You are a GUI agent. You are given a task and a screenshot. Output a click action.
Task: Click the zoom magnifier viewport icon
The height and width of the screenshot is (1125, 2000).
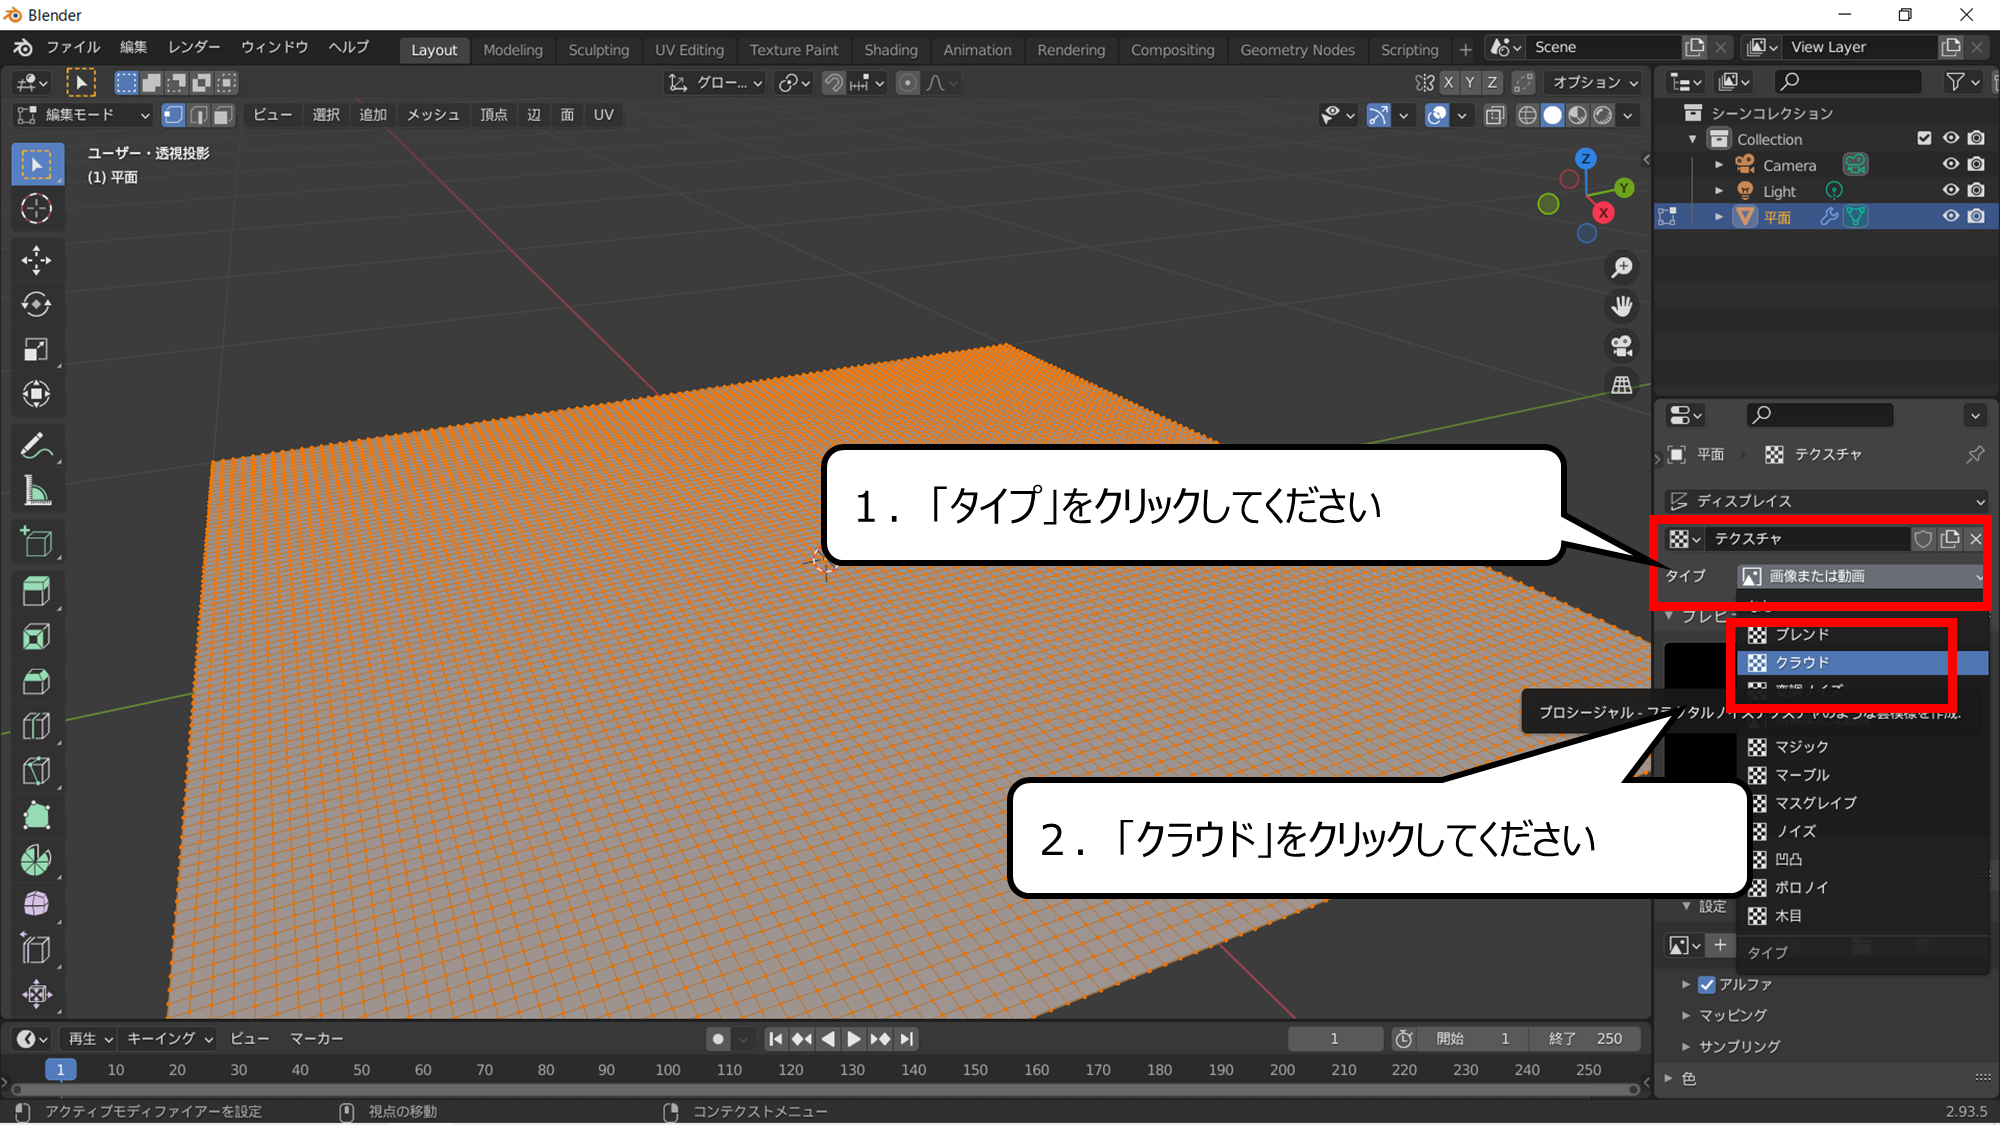point(1622,268)
